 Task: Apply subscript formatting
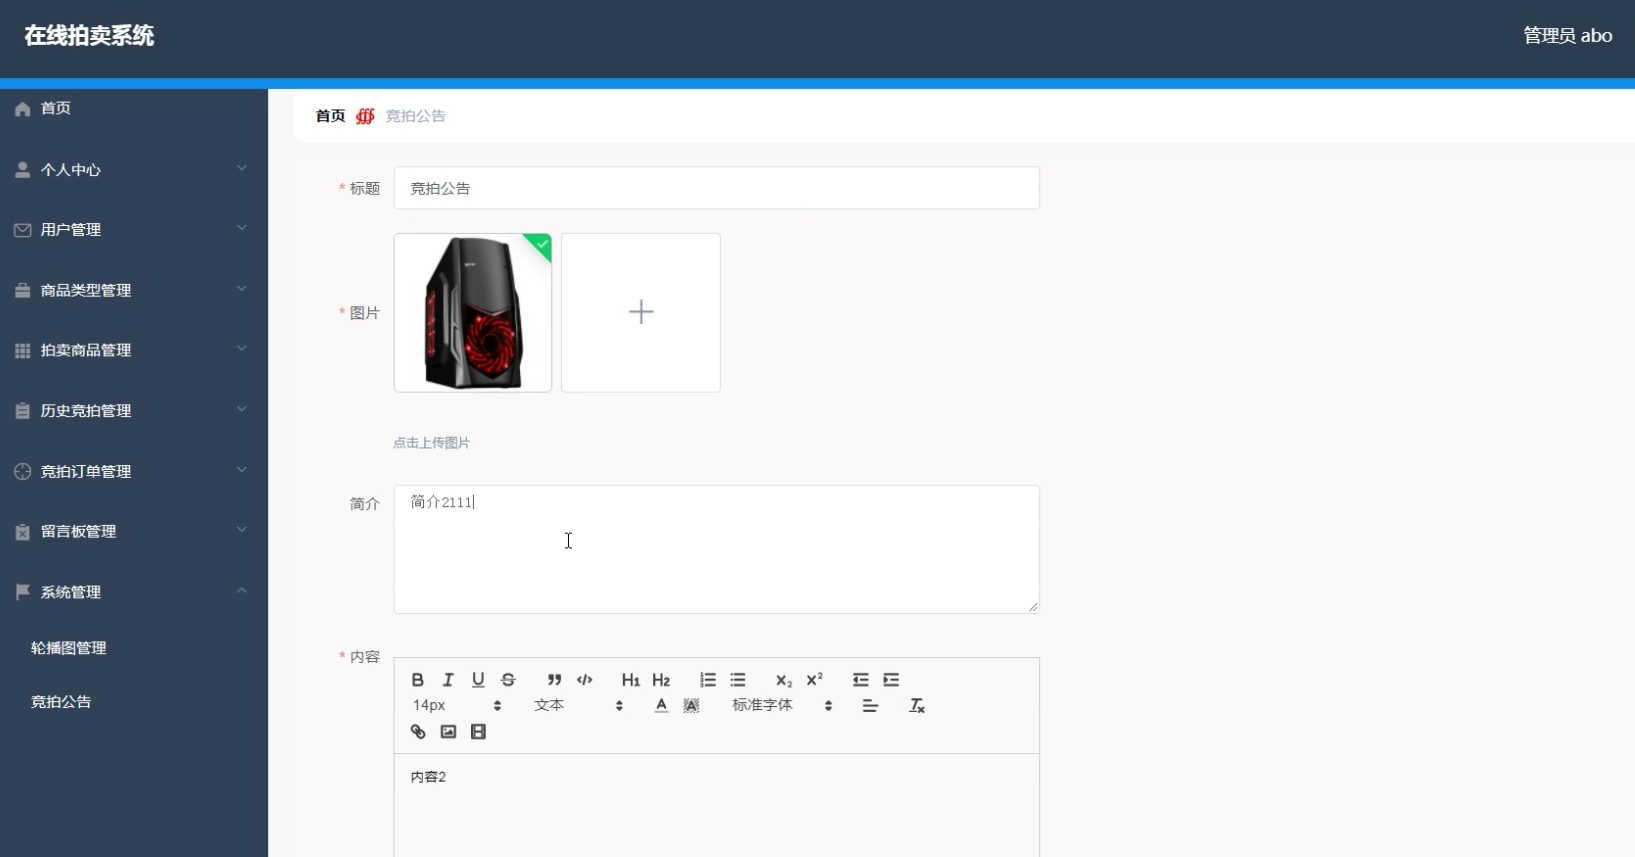[784, 680]
